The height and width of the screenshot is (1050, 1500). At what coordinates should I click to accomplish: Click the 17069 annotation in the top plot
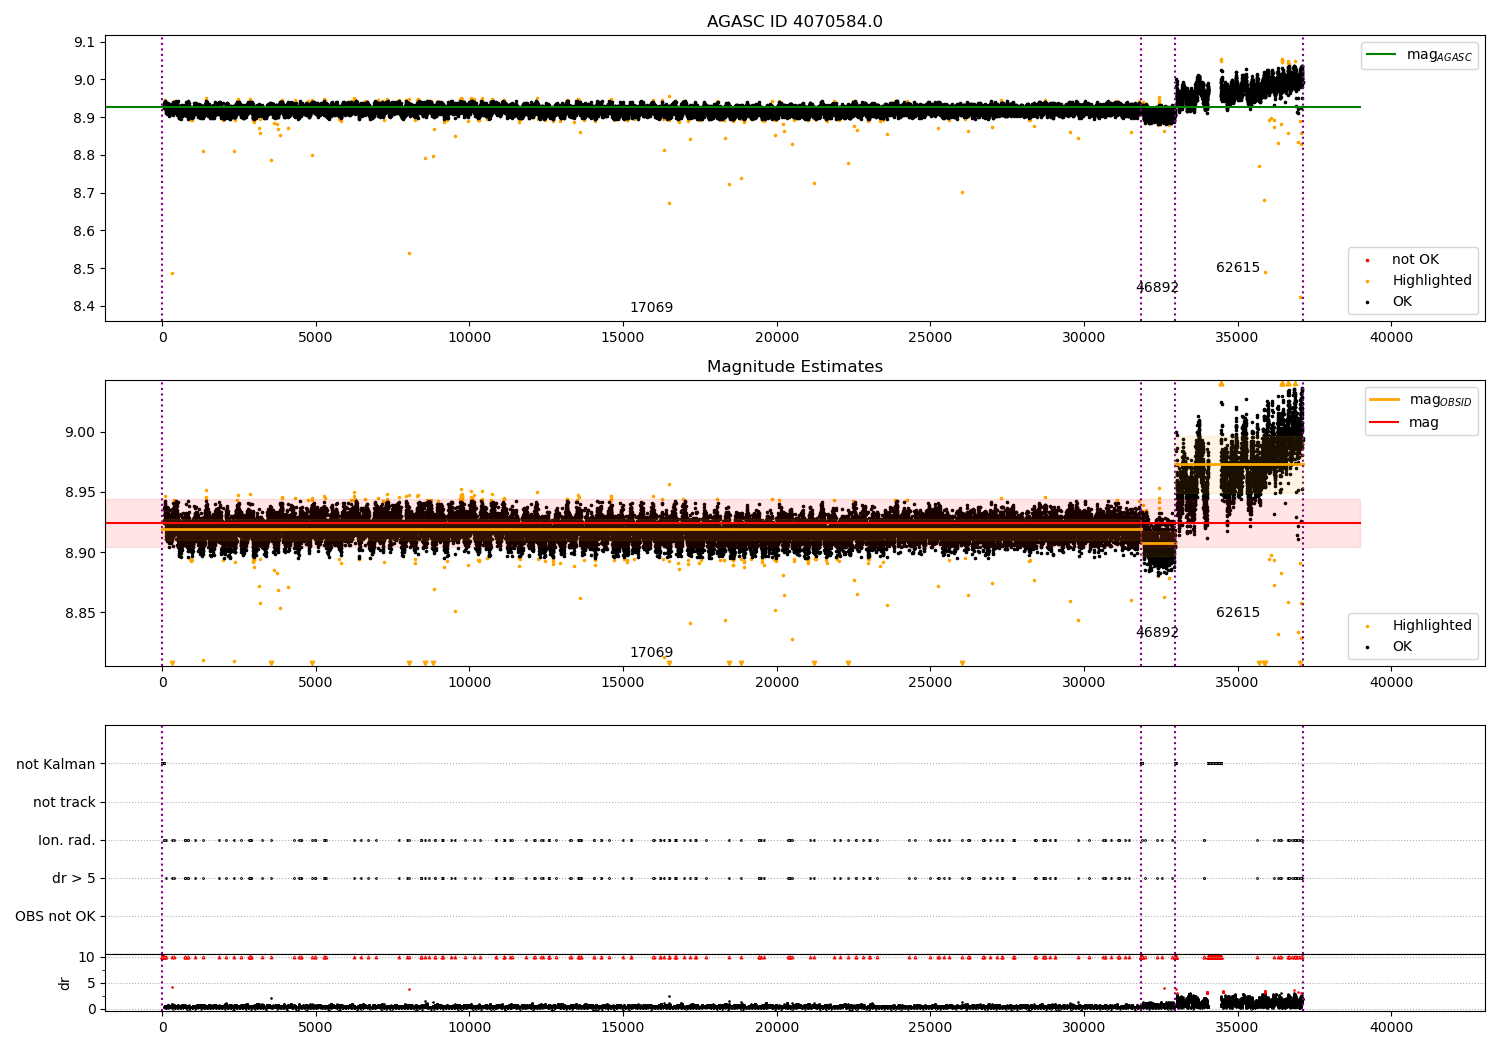(x=651, y=308)
